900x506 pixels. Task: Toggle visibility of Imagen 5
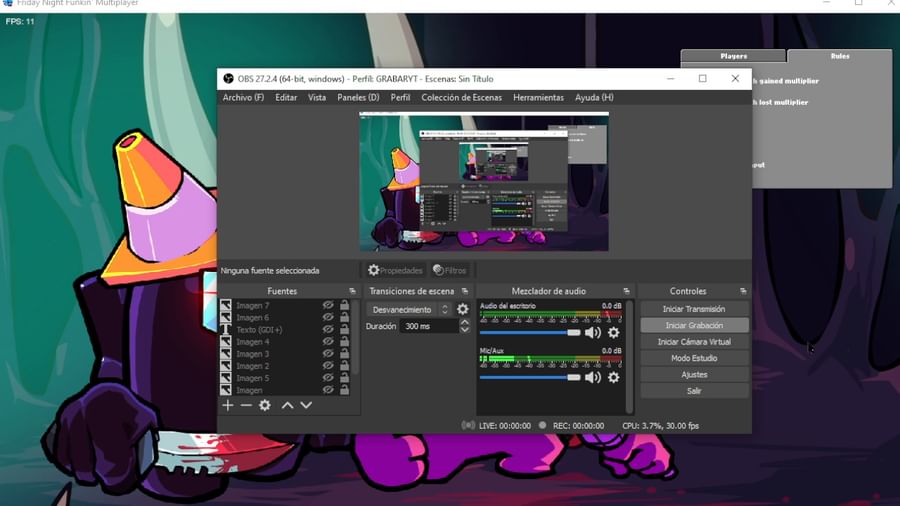pos(328,378)
